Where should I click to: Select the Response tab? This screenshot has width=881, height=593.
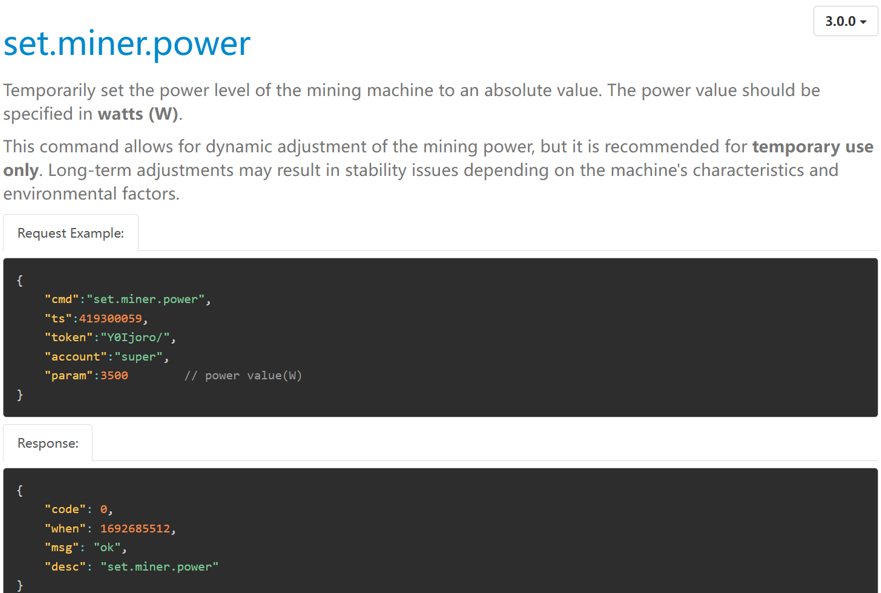[48, 443]
